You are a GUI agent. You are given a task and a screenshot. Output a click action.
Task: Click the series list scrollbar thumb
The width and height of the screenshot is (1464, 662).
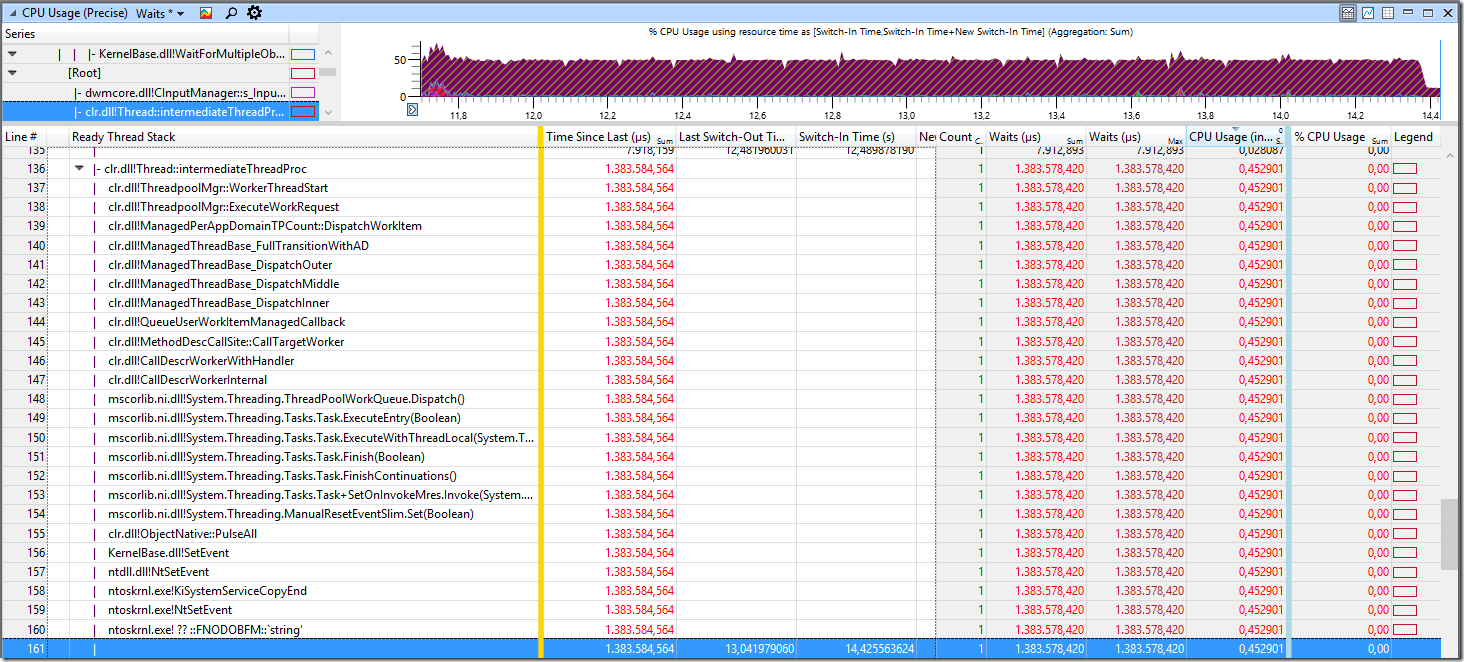tap(328, 72)
